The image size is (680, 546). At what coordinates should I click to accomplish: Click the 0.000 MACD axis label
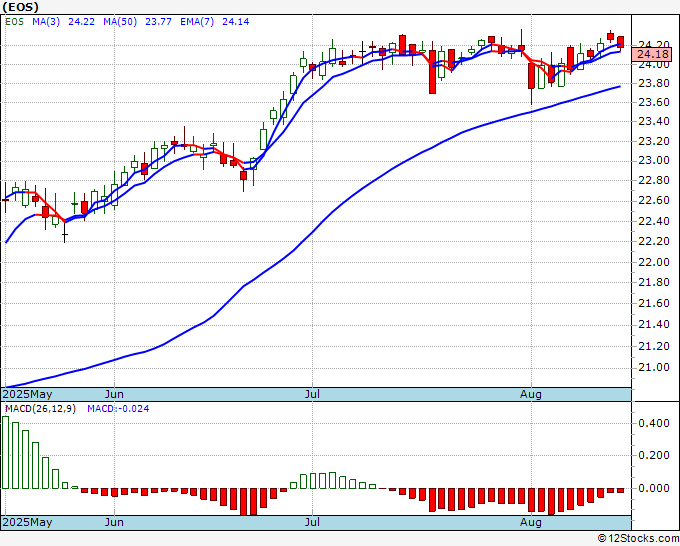tap(654, 488)
